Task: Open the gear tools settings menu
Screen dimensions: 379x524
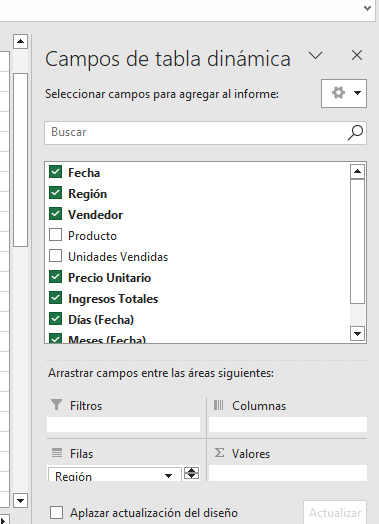Action: click(x=344, y=93)
